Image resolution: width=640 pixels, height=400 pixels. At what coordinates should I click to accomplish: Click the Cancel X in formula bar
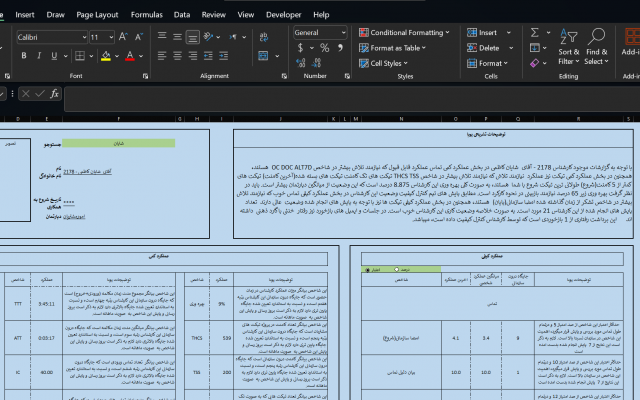tap(25, 94)
